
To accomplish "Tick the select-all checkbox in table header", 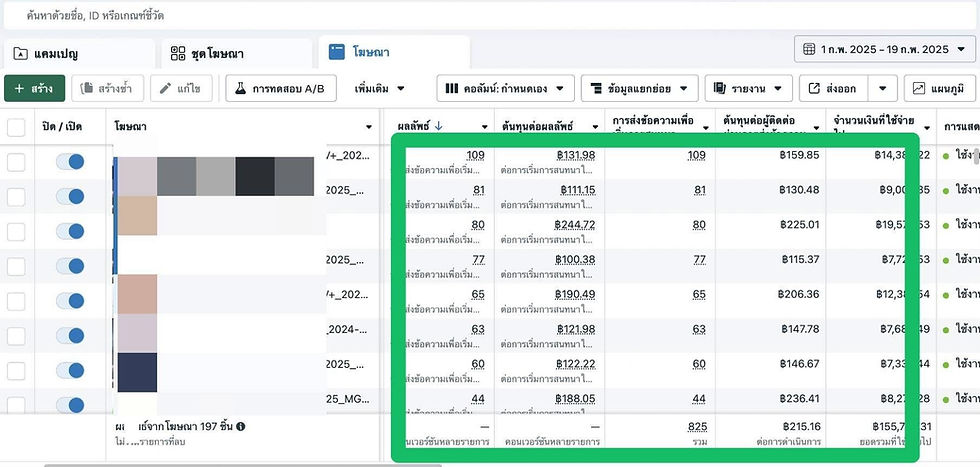I will click(16, 128).
